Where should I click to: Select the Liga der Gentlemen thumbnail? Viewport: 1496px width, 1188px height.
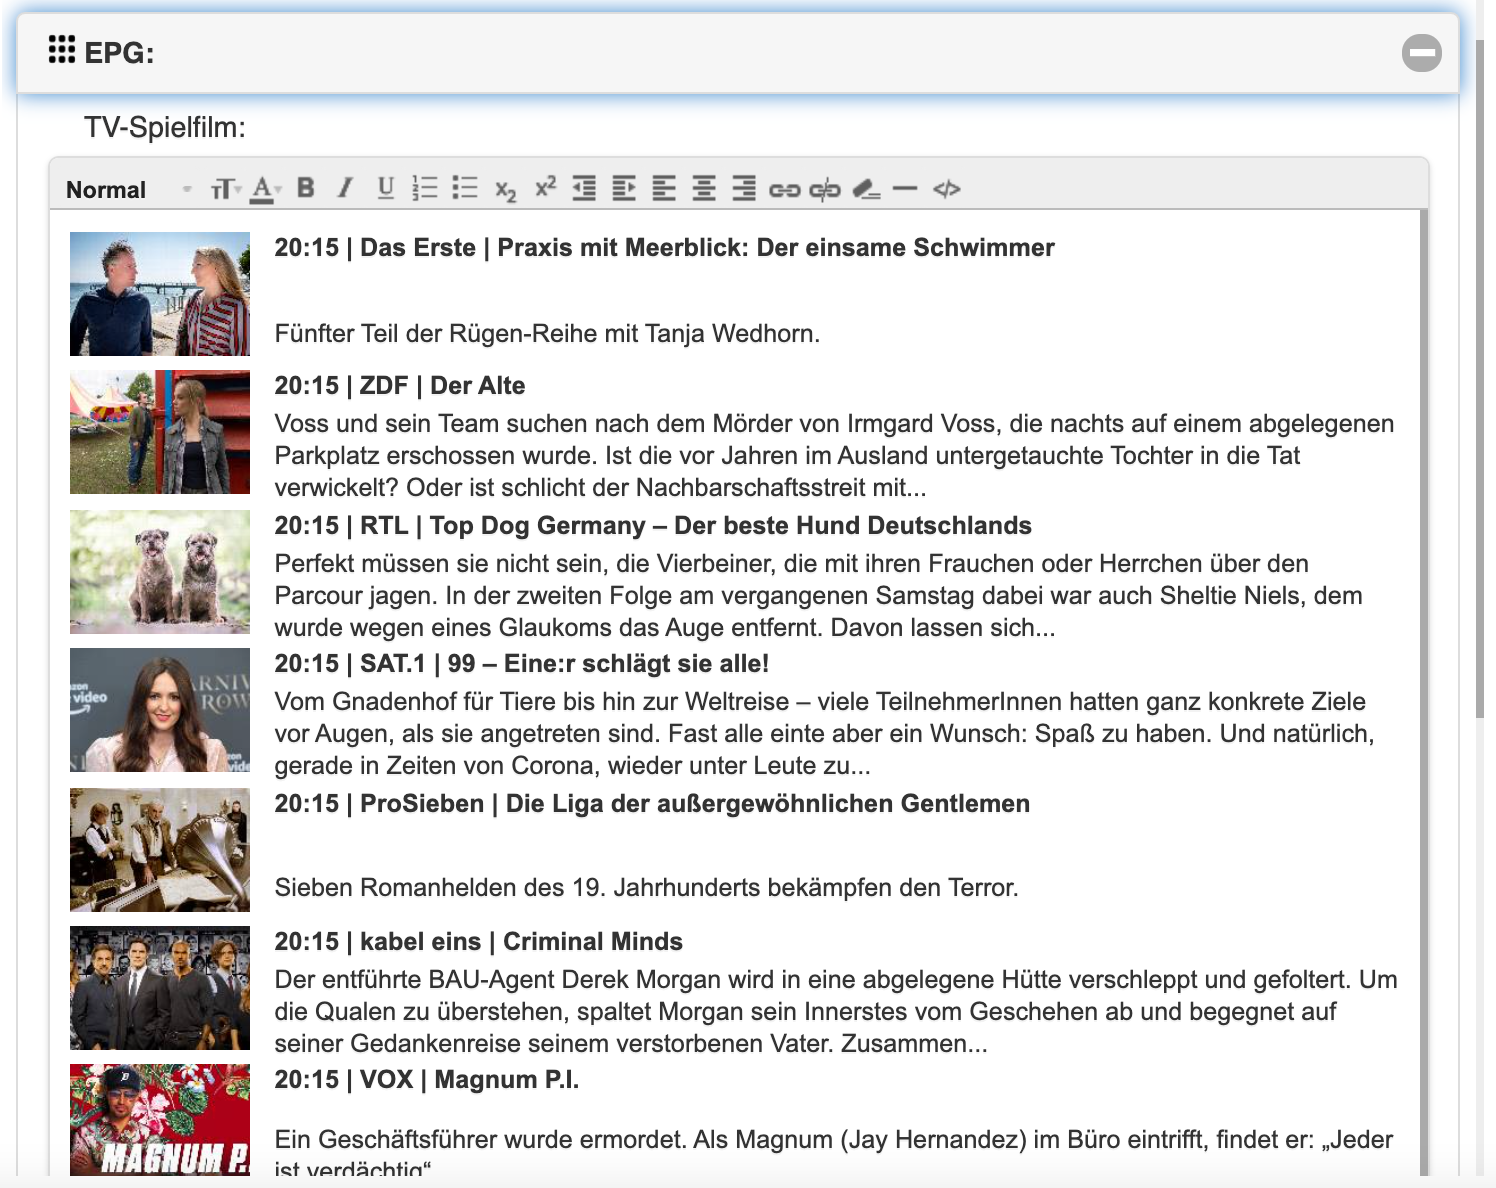pyautogui.click(x=160, y=850)
